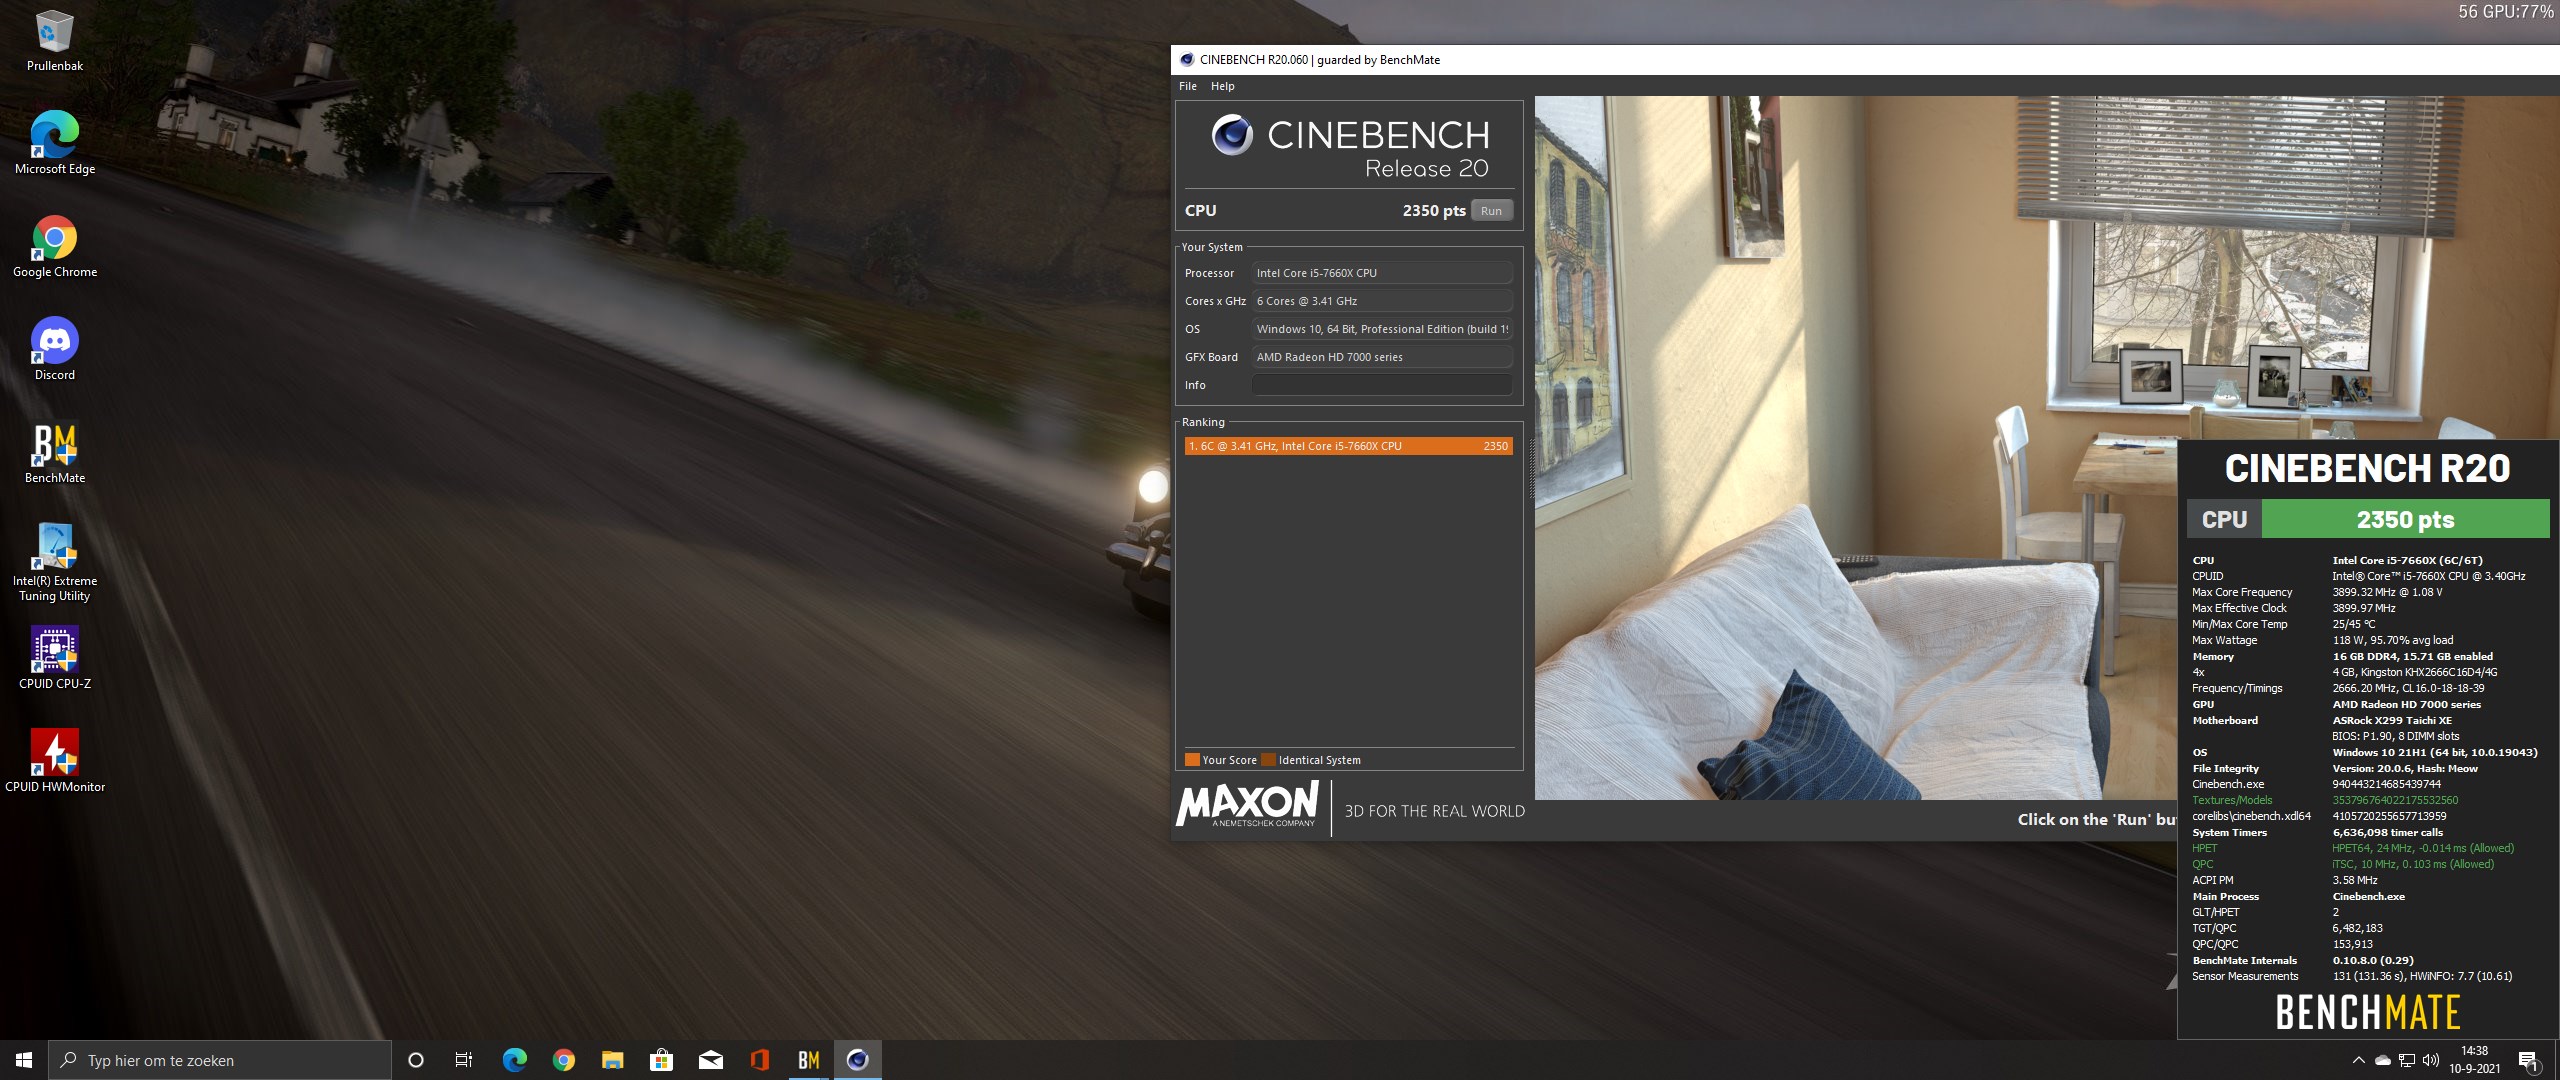
Task: Open Edge from the taskbar
Action: click(514, 1060)
